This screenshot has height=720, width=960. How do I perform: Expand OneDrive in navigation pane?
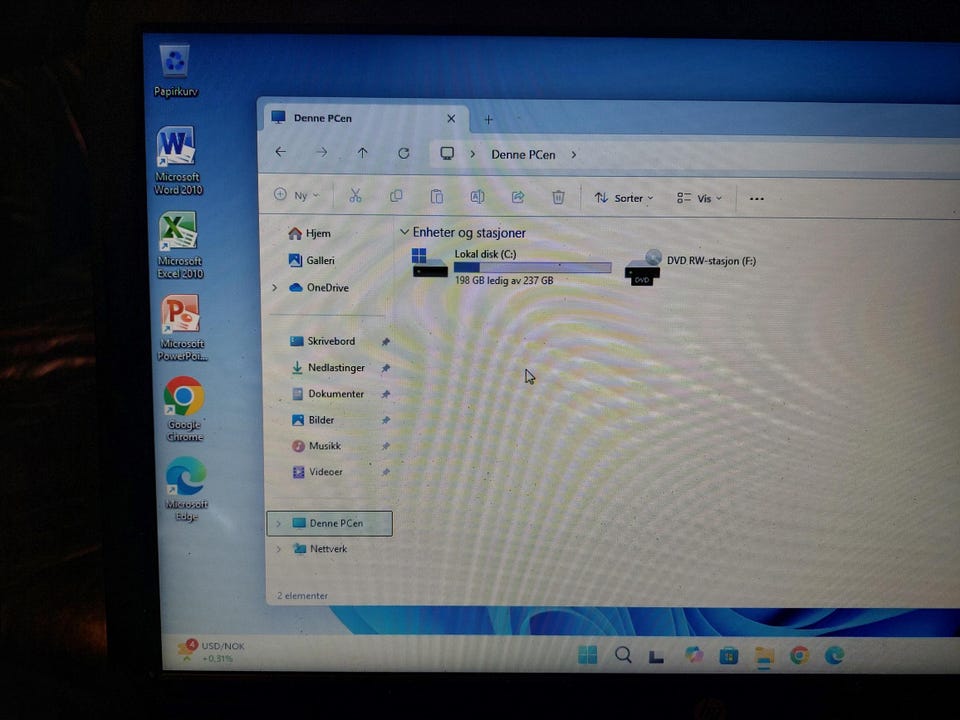pyautogui.click(x=275, y=287)
